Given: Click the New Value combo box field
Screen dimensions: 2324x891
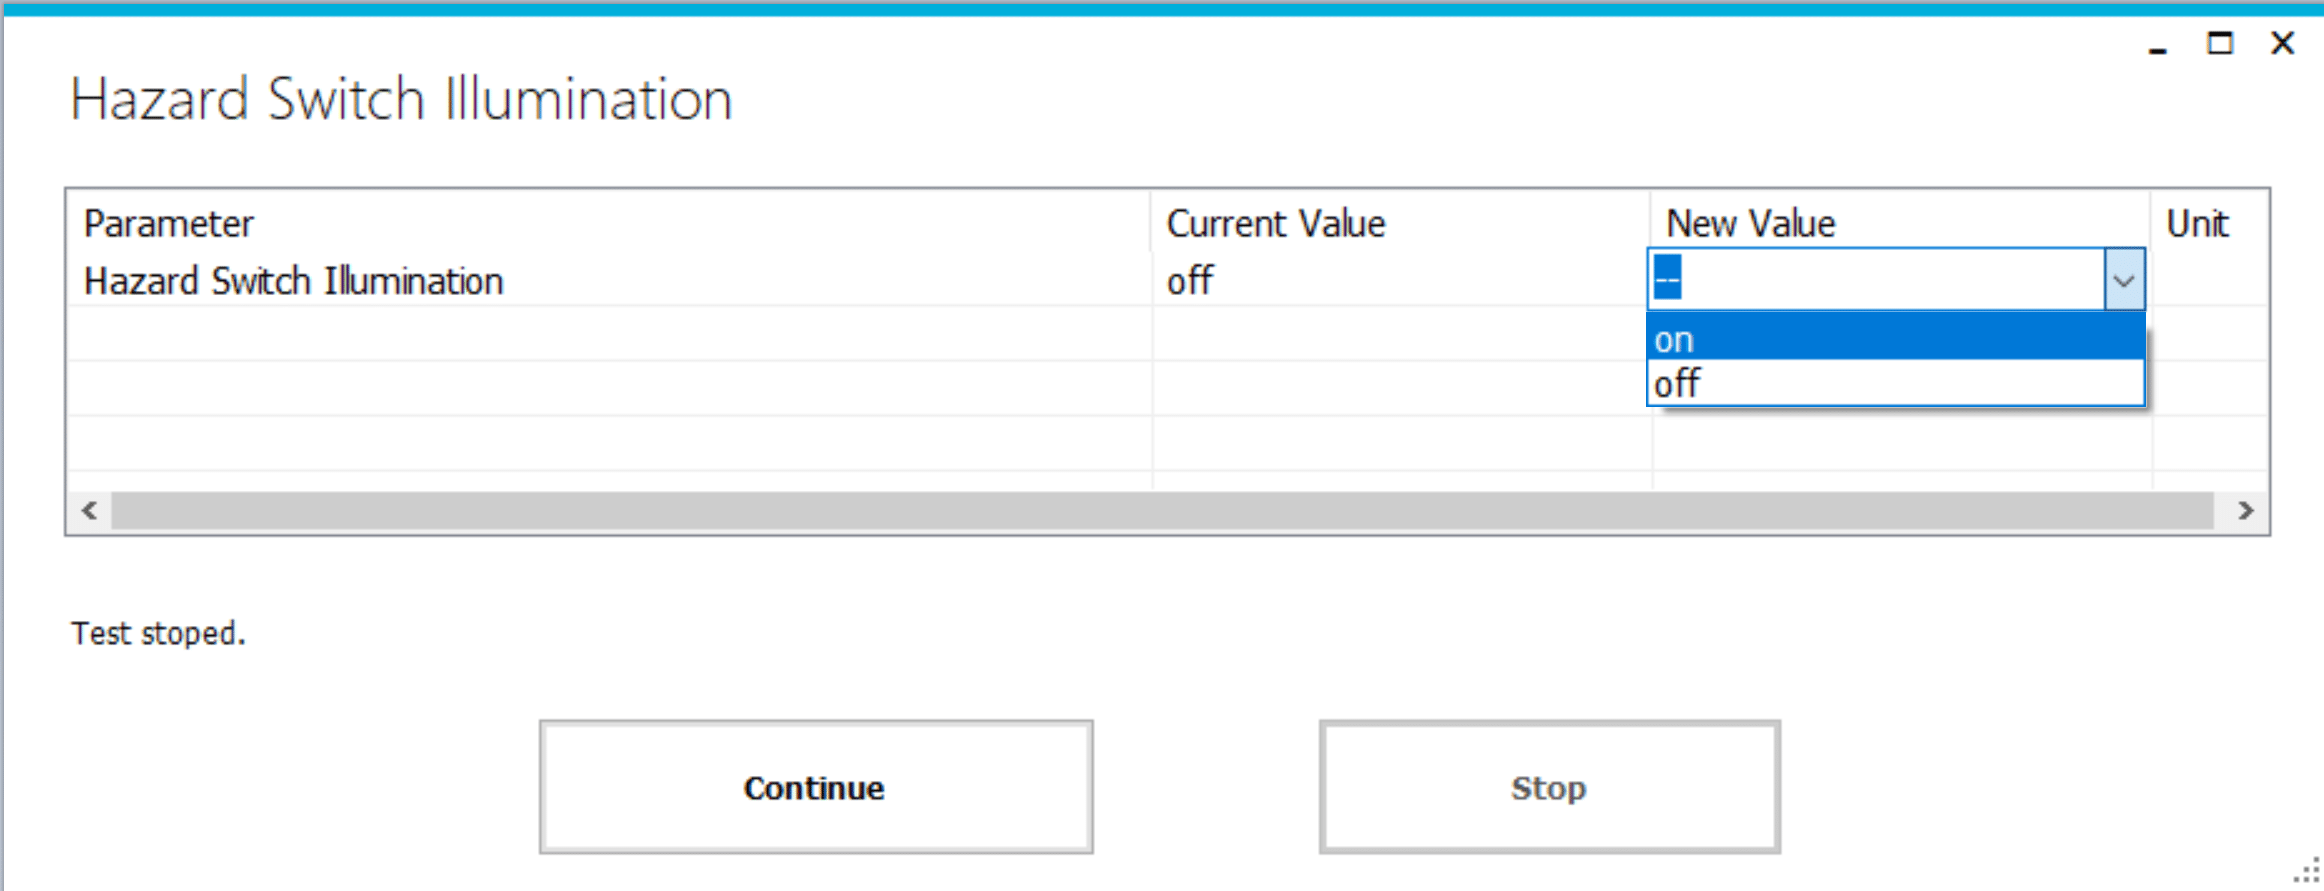Looking at the screenshot, I should [1876, 279].
